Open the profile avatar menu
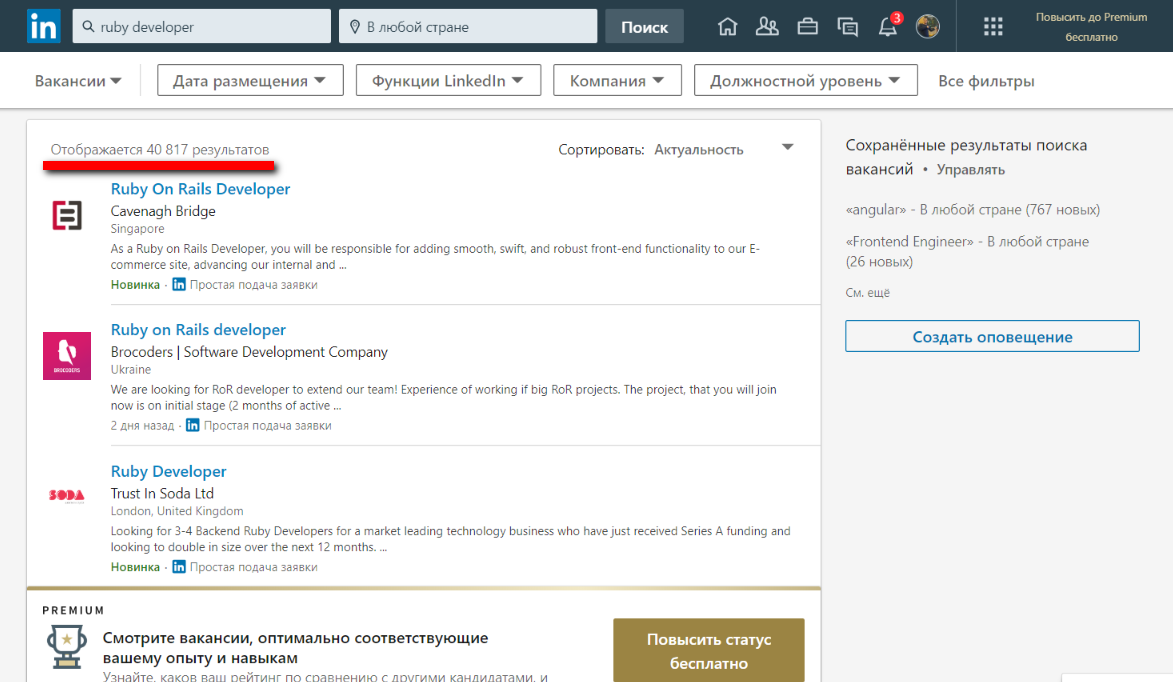The height and width of the screenshot is (682, 1173). click(x=928, y=27)
